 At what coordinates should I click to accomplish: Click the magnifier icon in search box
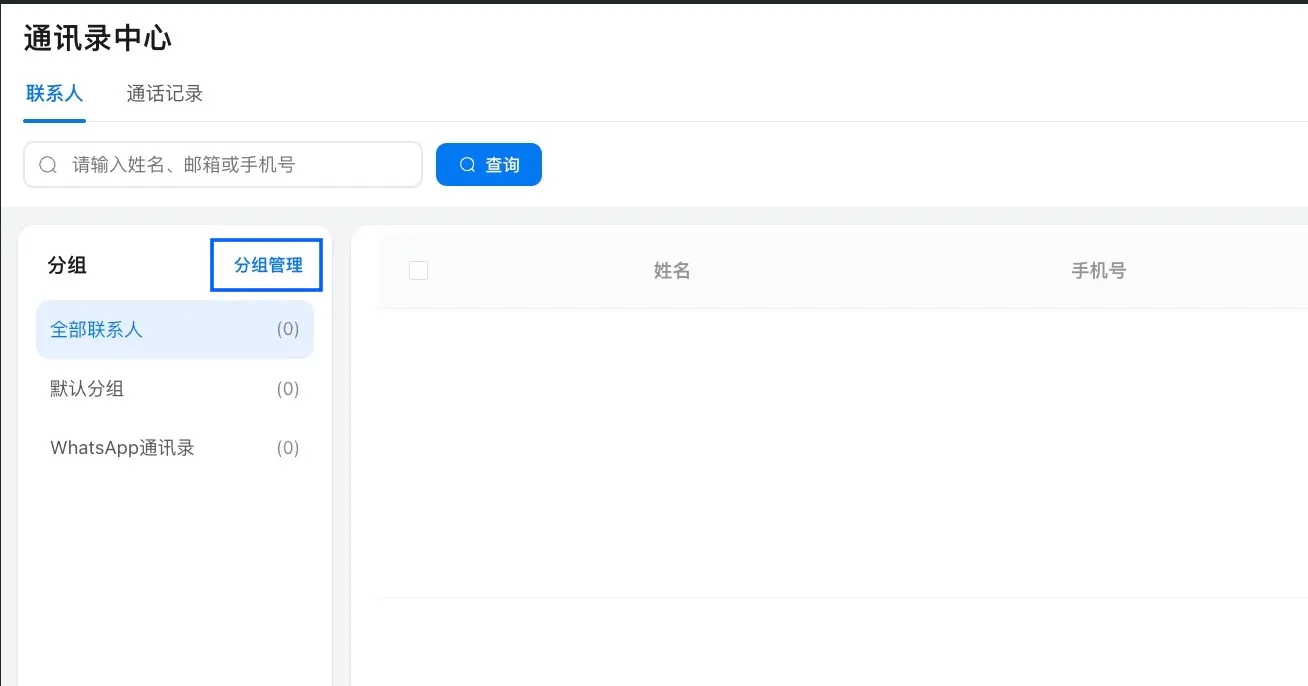(x=47, y=165)
